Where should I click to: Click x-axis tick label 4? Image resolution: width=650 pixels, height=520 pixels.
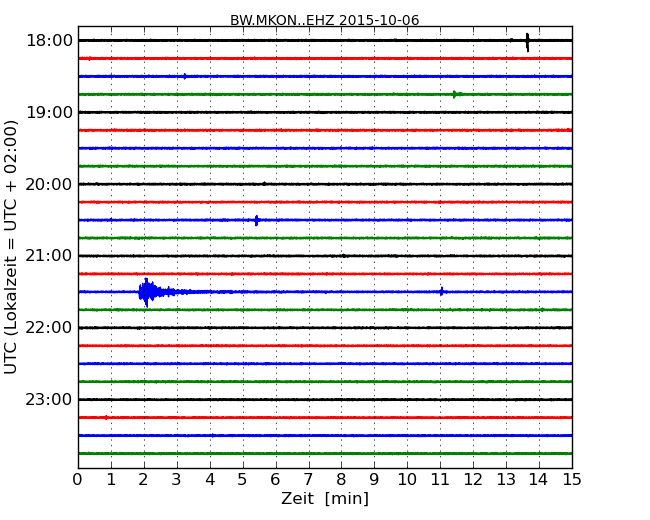coord(210,479)
